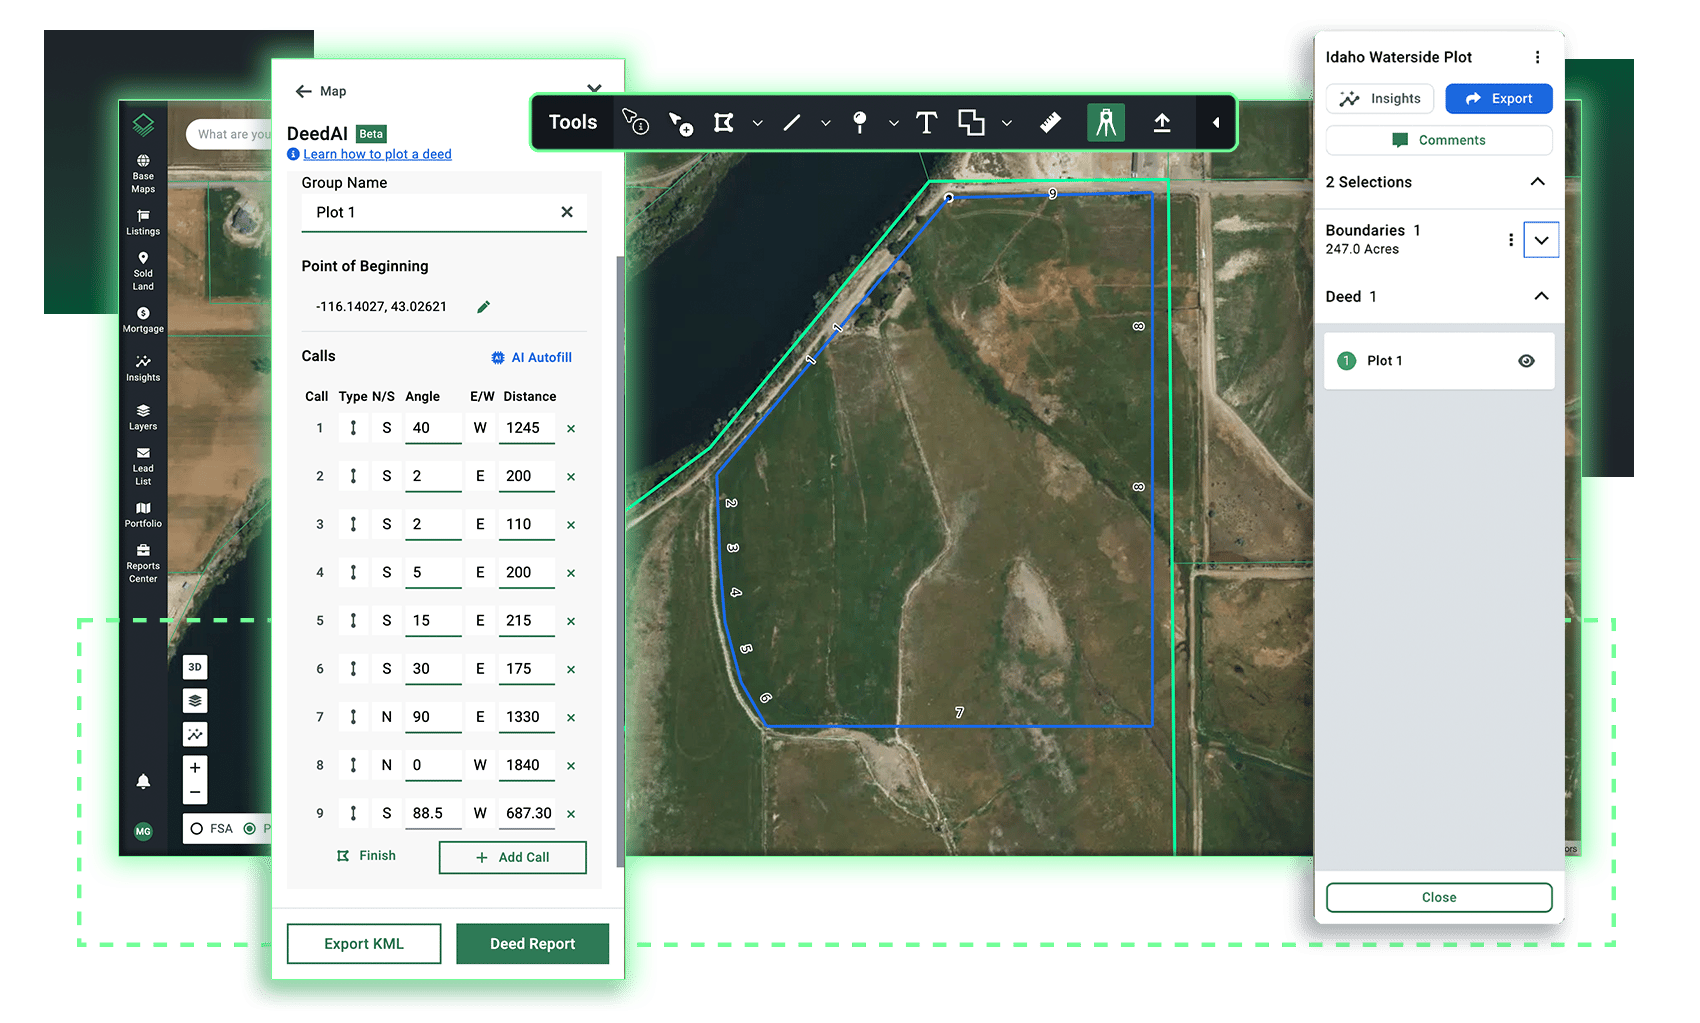
Task: Open Idaho Waterside Plot options menu
Action: coord(1537,57)
